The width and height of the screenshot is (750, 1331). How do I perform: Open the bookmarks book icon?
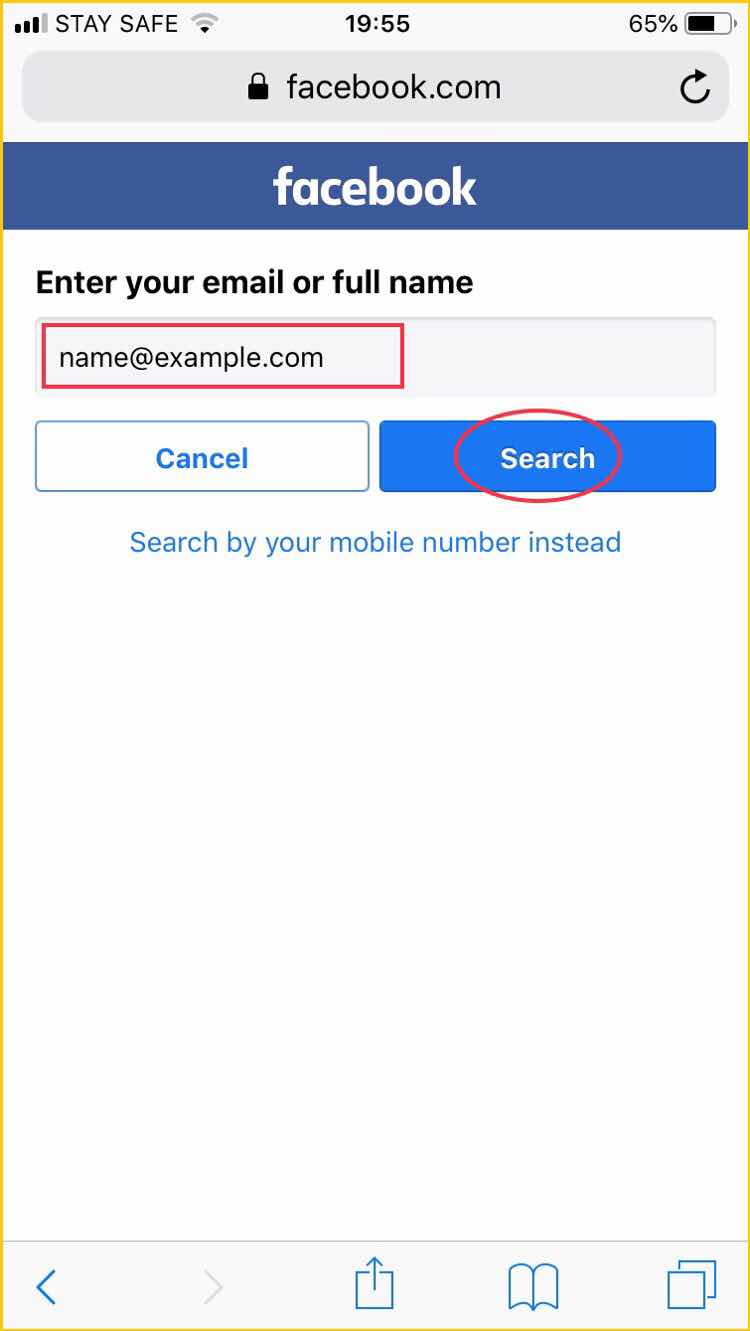tap(533, 1287)
